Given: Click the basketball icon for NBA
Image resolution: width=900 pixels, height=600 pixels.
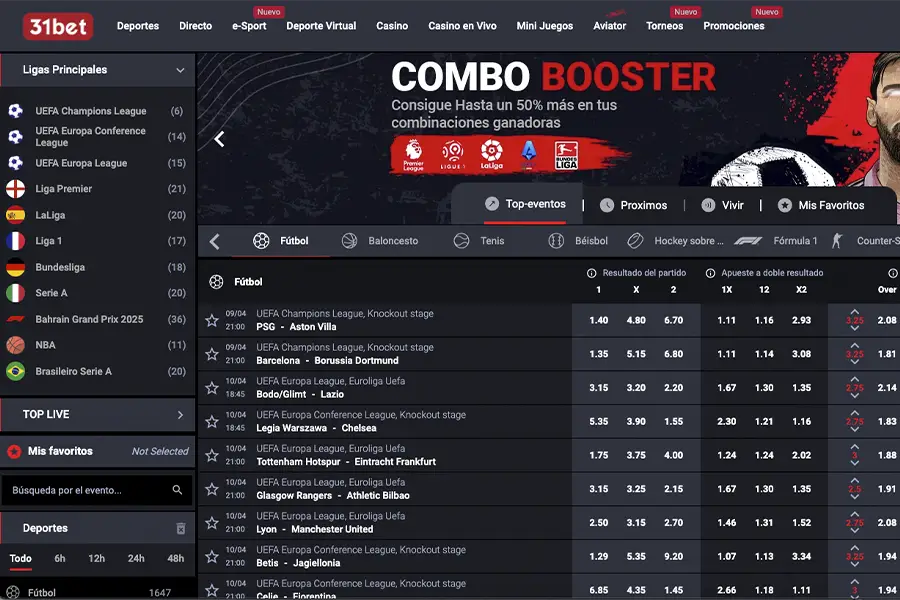Looking at the screenshot, I should click(x=15, y=345).
